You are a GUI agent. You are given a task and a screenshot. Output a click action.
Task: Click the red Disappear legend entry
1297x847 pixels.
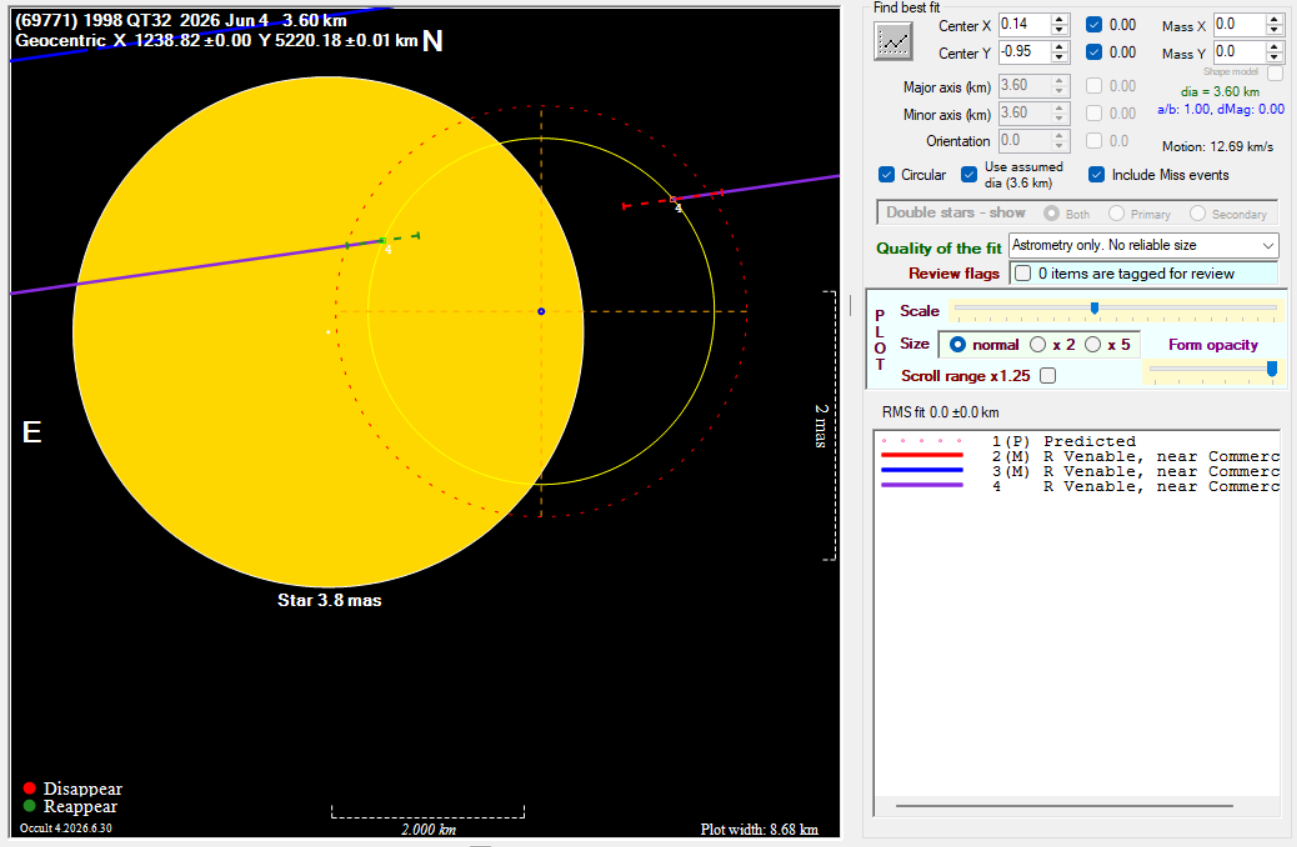click(x=72, y=789)
